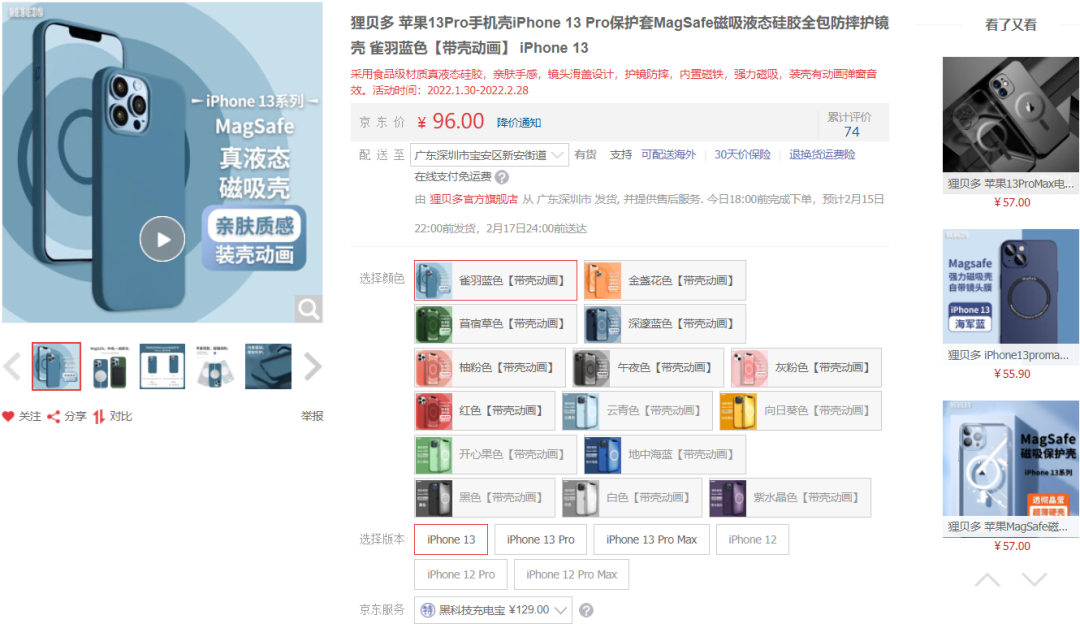Select color 云青色【带壳动画】
The height and width of the screenshot is (624, 1080).
pos(637,410)
